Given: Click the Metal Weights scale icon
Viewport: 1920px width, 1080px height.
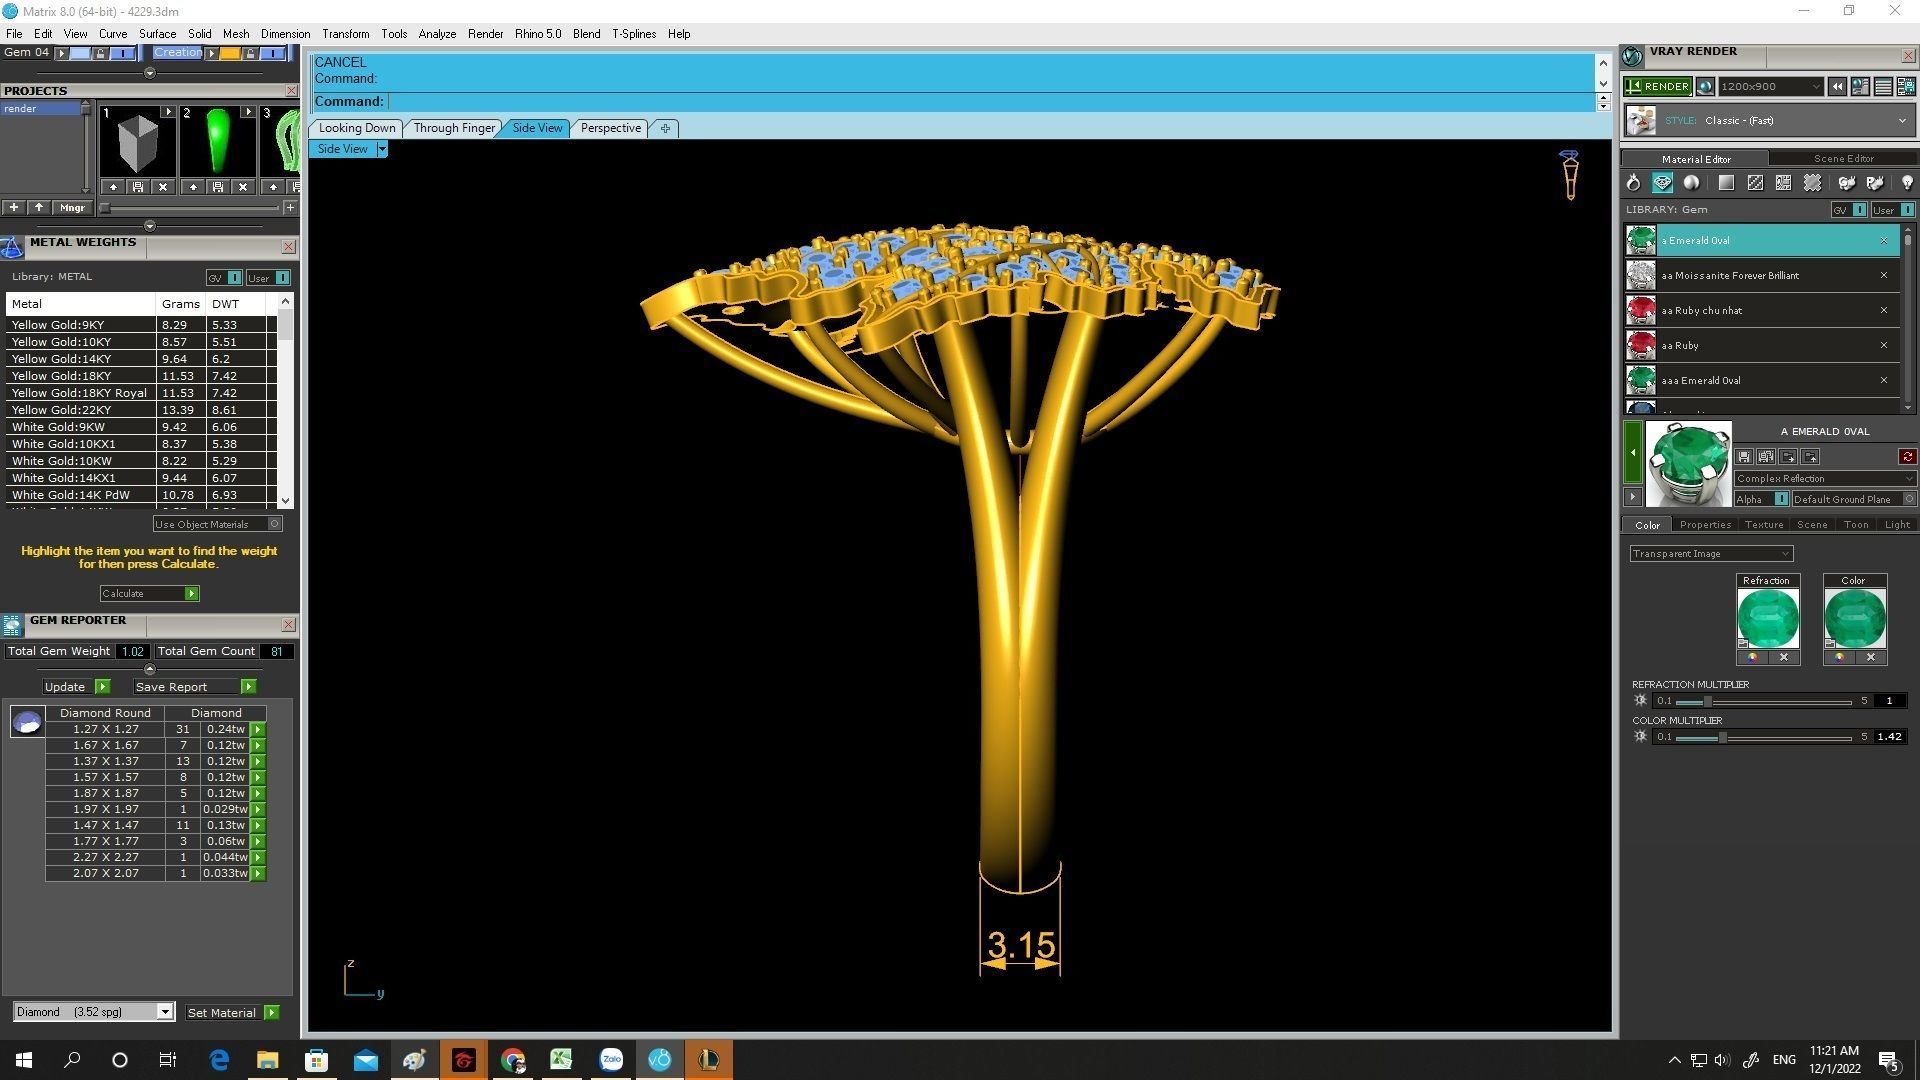Looking at the screenshot, I should tap(12, 247).
